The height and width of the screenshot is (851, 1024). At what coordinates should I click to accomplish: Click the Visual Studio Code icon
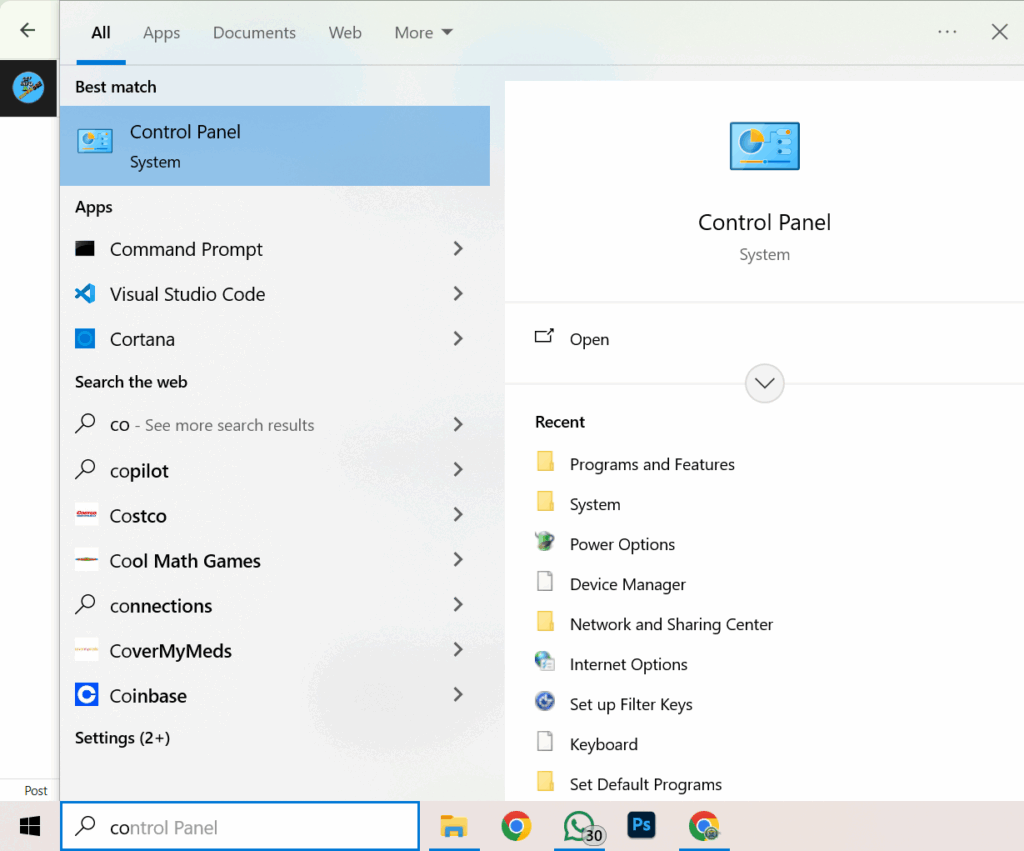pyautogui.click(x=85, y=294)
